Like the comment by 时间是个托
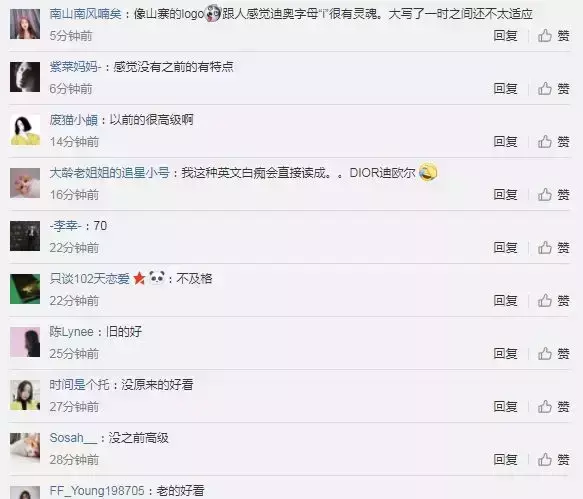 (x=553, y=407)
